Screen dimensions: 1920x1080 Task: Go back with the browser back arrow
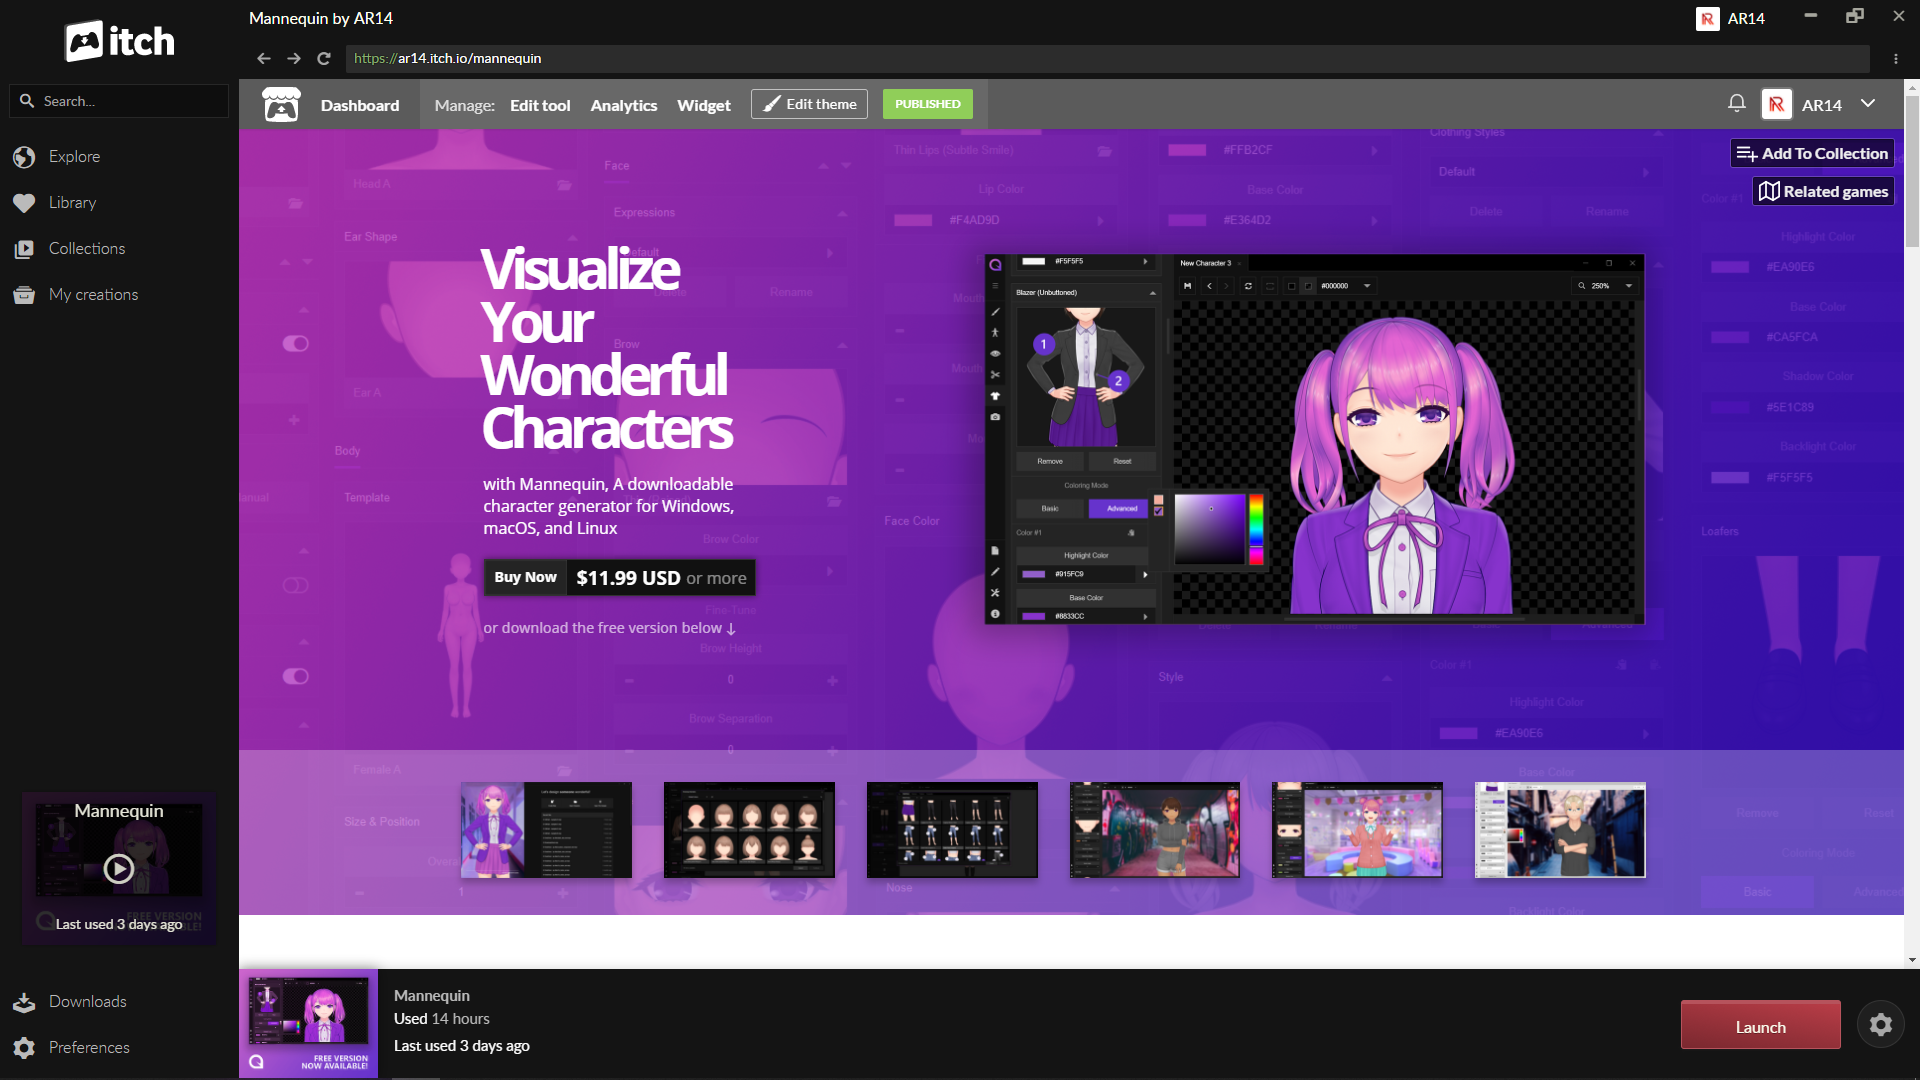[x=263, y=59]
